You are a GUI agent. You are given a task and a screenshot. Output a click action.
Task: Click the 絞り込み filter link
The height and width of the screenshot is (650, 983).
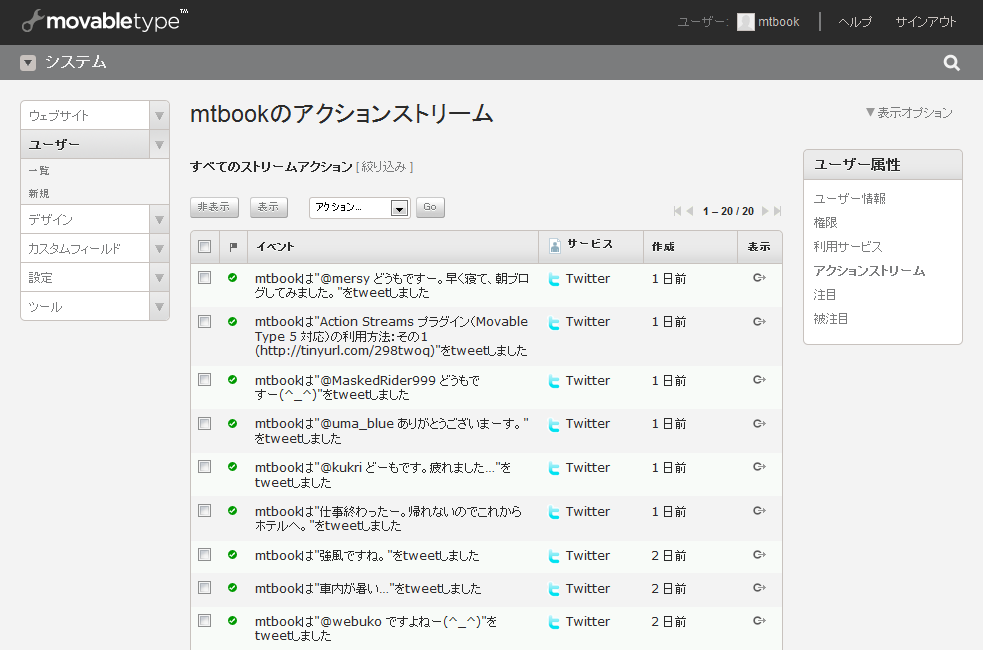tap(384, 167)
